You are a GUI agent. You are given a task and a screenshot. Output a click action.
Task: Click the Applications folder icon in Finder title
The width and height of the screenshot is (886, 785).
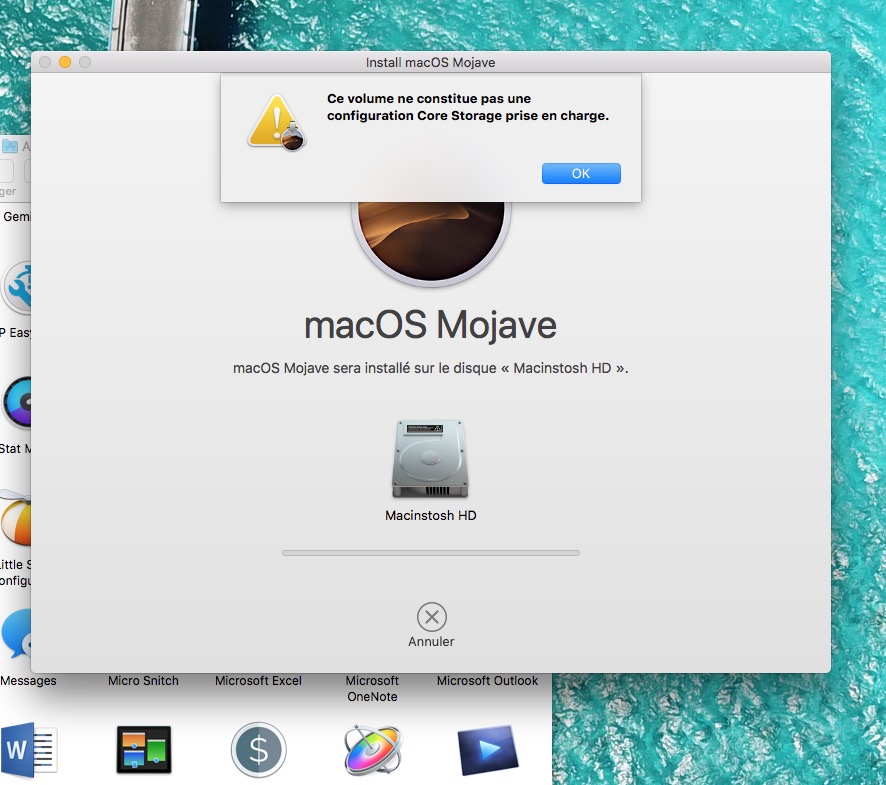[10, 146]
